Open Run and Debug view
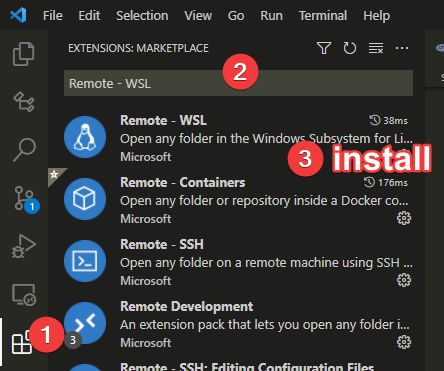Screen dimensions: 444x371 tap(24, 246)
